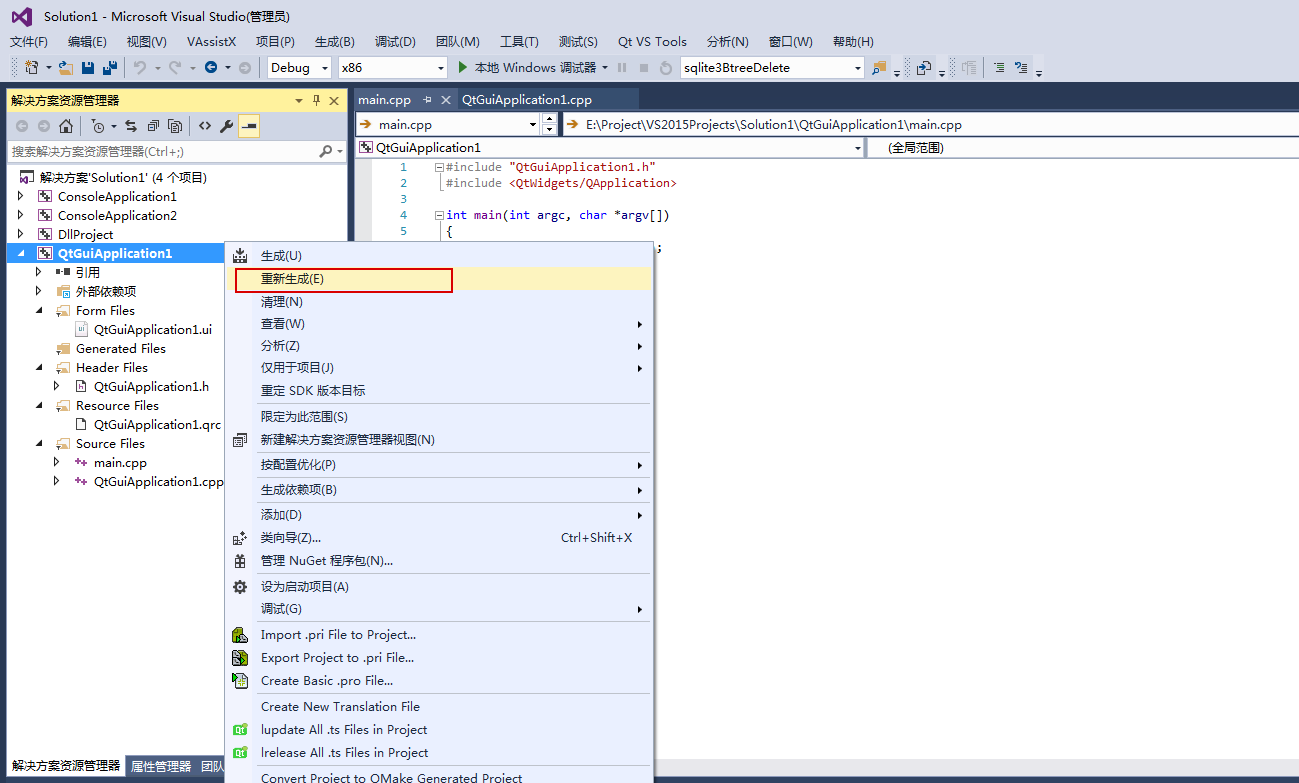Click the Navigate Backward blue arrow

[211, 67]
